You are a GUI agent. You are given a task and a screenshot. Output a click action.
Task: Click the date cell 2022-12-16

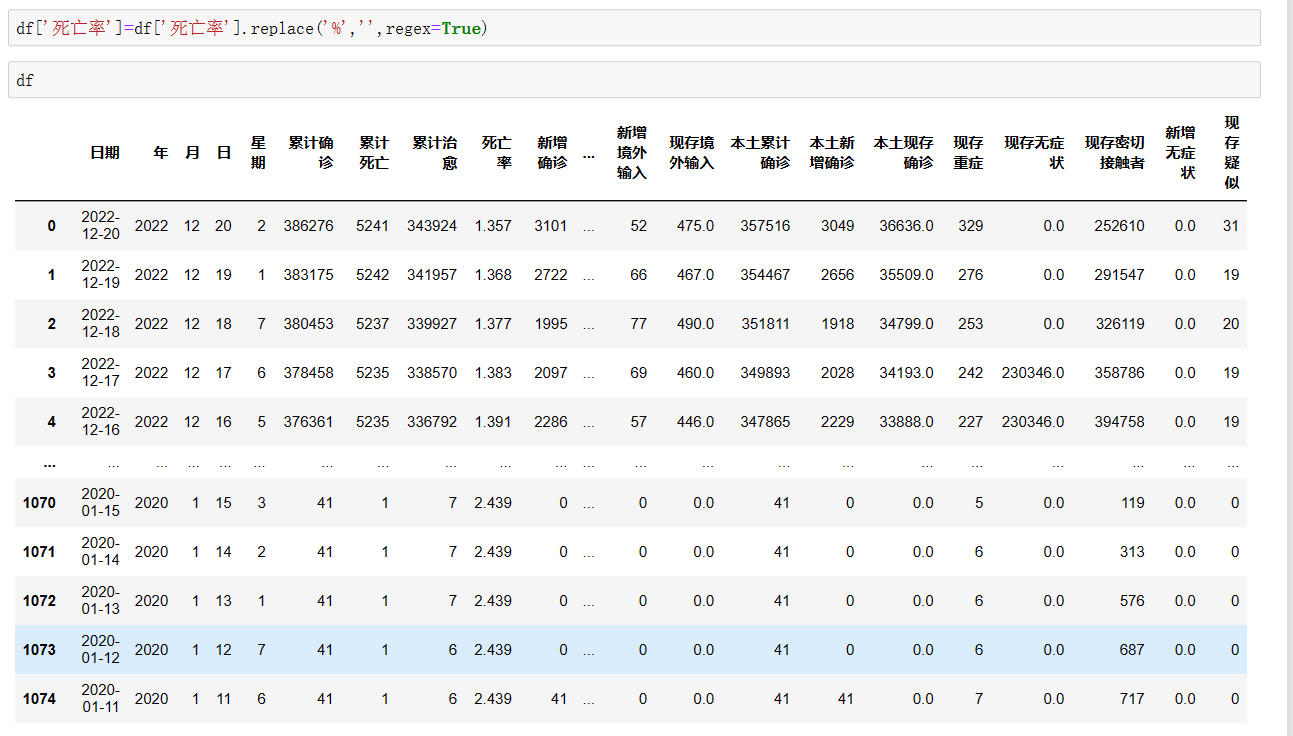tap(101, 422)
